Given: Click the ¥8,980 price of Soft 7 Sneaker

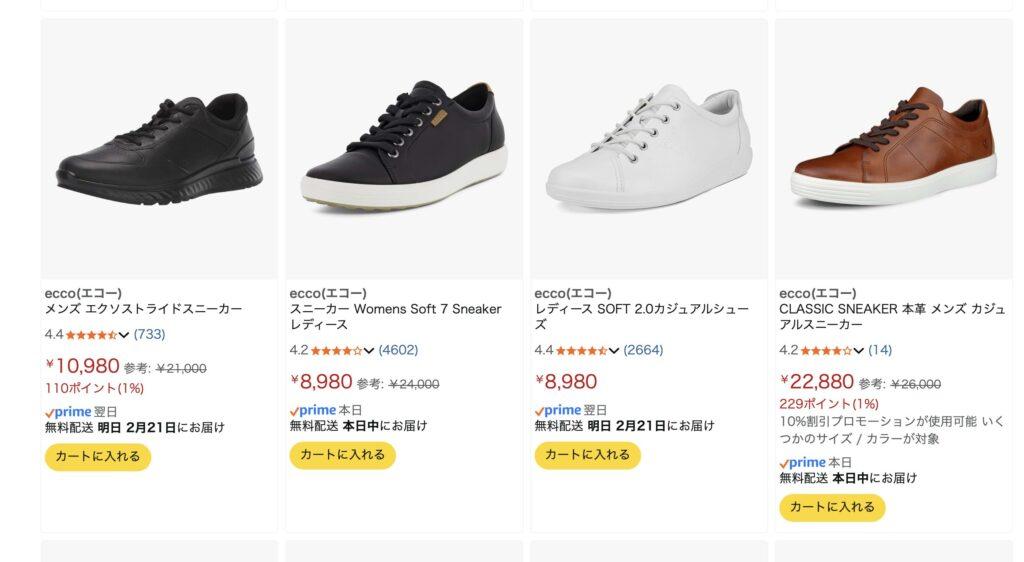Looking at the screenshot, I should [321, 382].
